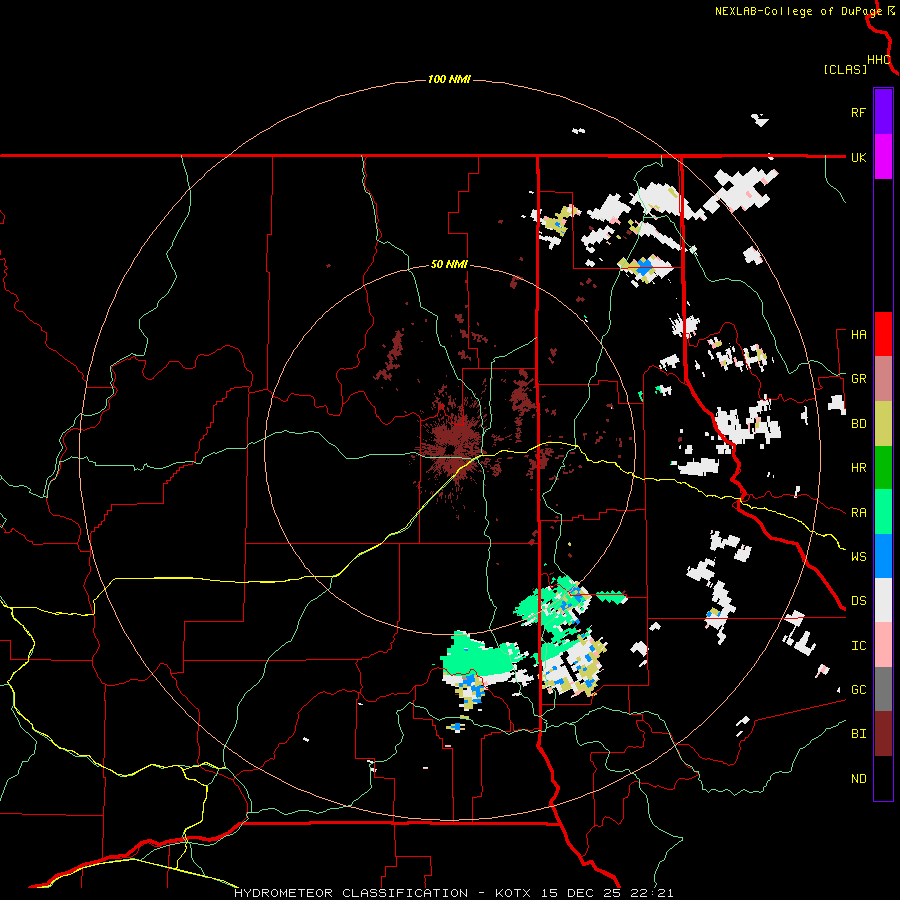Viewport: 900px width, 900px height.
Task: Click the 'BD' legend label
Action: (859, 424)
